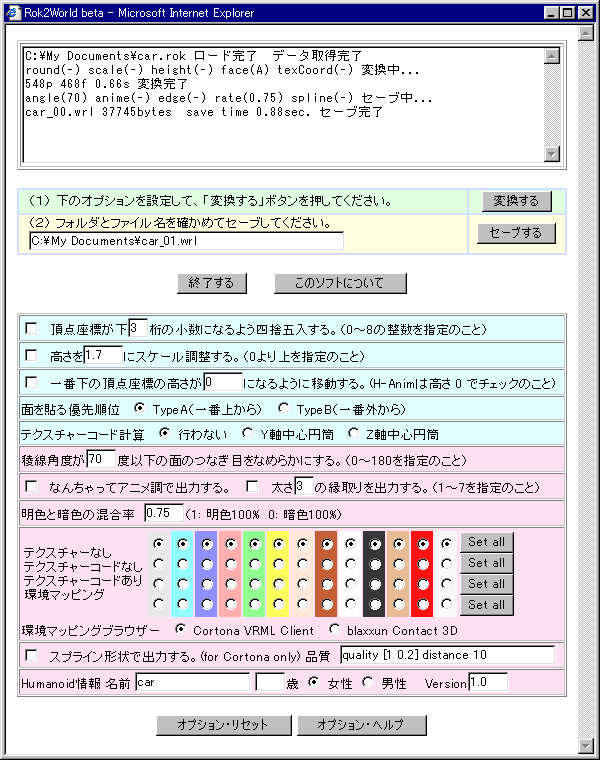
Task: Select テクスチャーなし radio in pink column
Action: coord(231,544)
